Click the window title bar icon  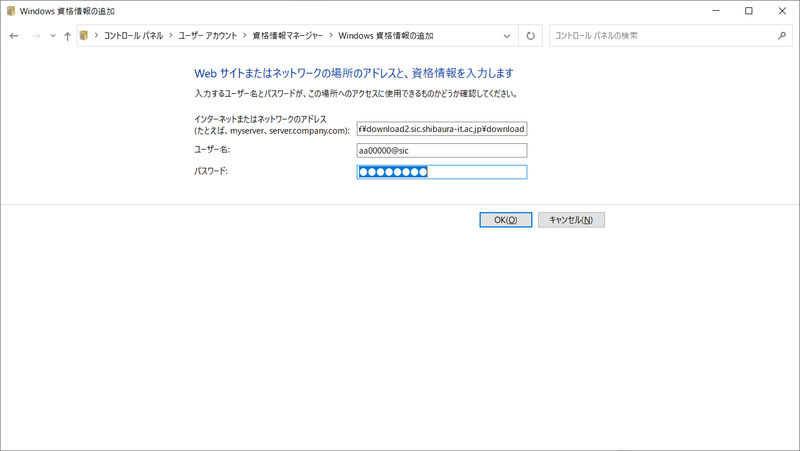11,11
